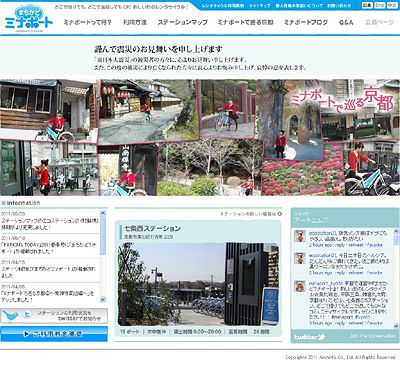Click Join the conversation link

[x=373, y=336]
